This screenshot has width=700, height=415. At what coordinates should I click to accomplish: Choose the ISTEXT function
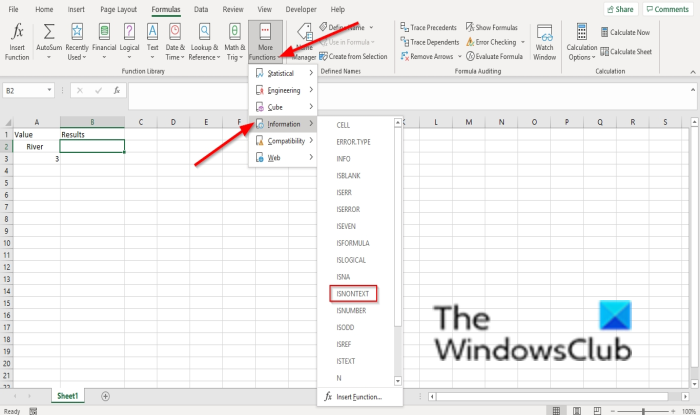pos(346,361)
